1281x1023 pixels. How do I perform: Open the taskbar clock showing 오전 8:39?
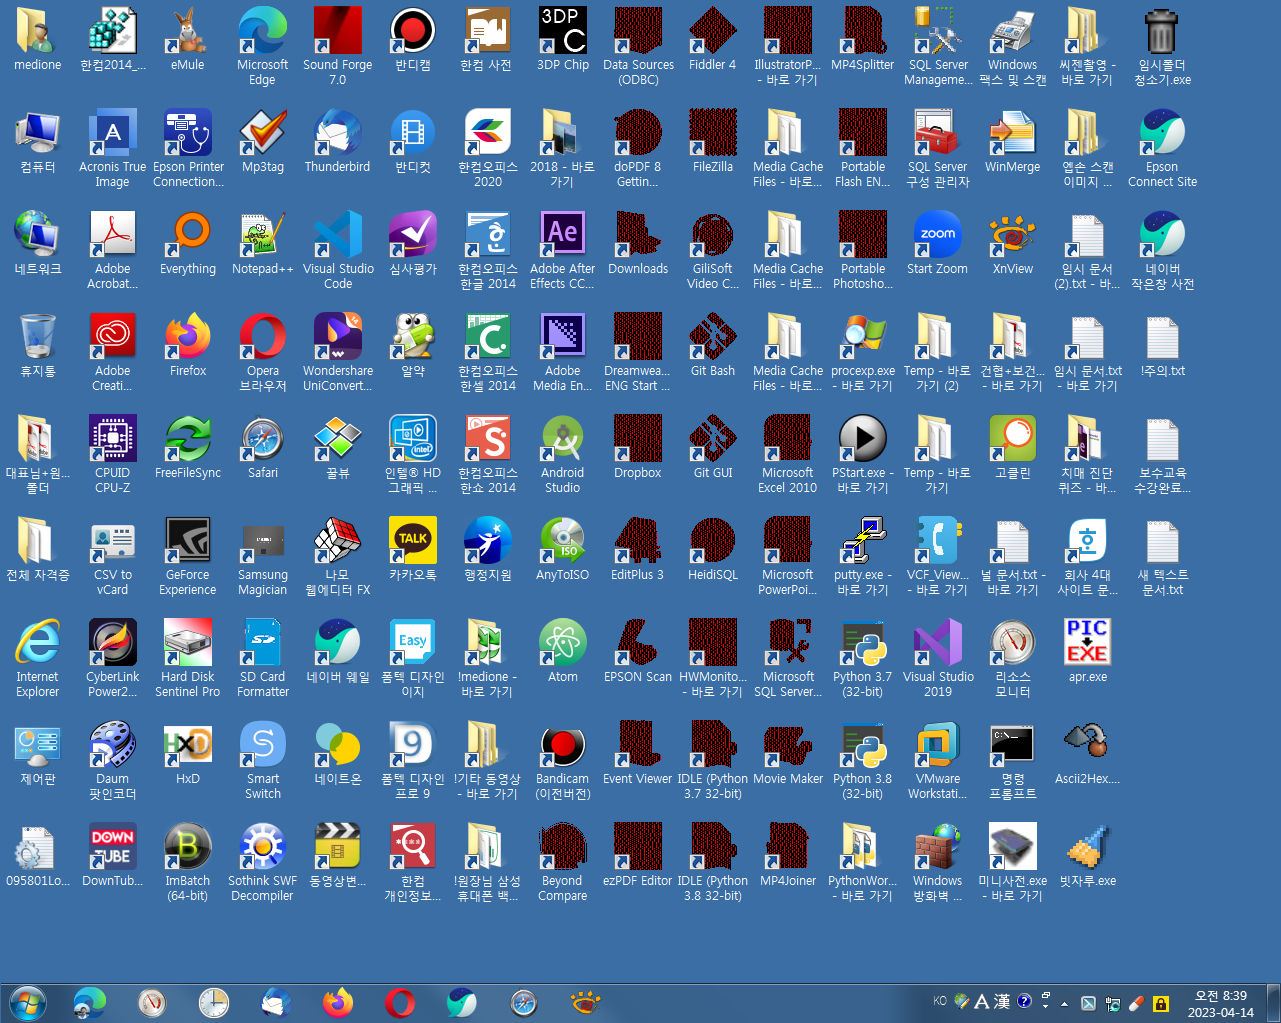1220,1003
